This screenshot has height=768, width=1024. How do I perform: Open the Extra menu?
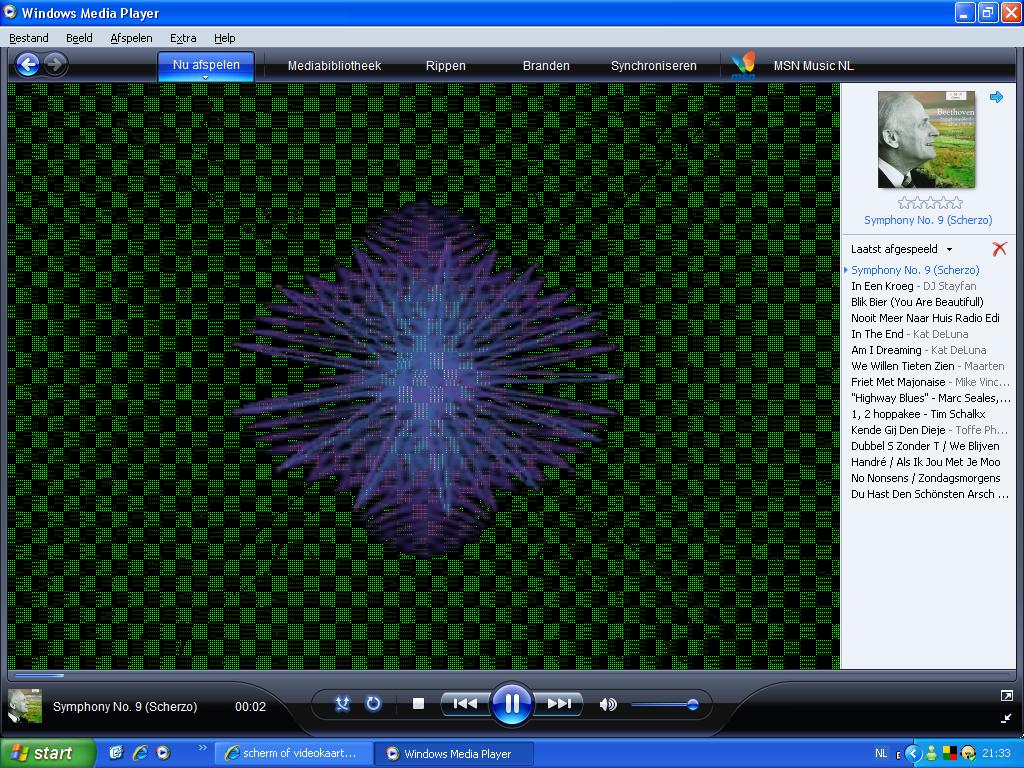click(183, 38)
